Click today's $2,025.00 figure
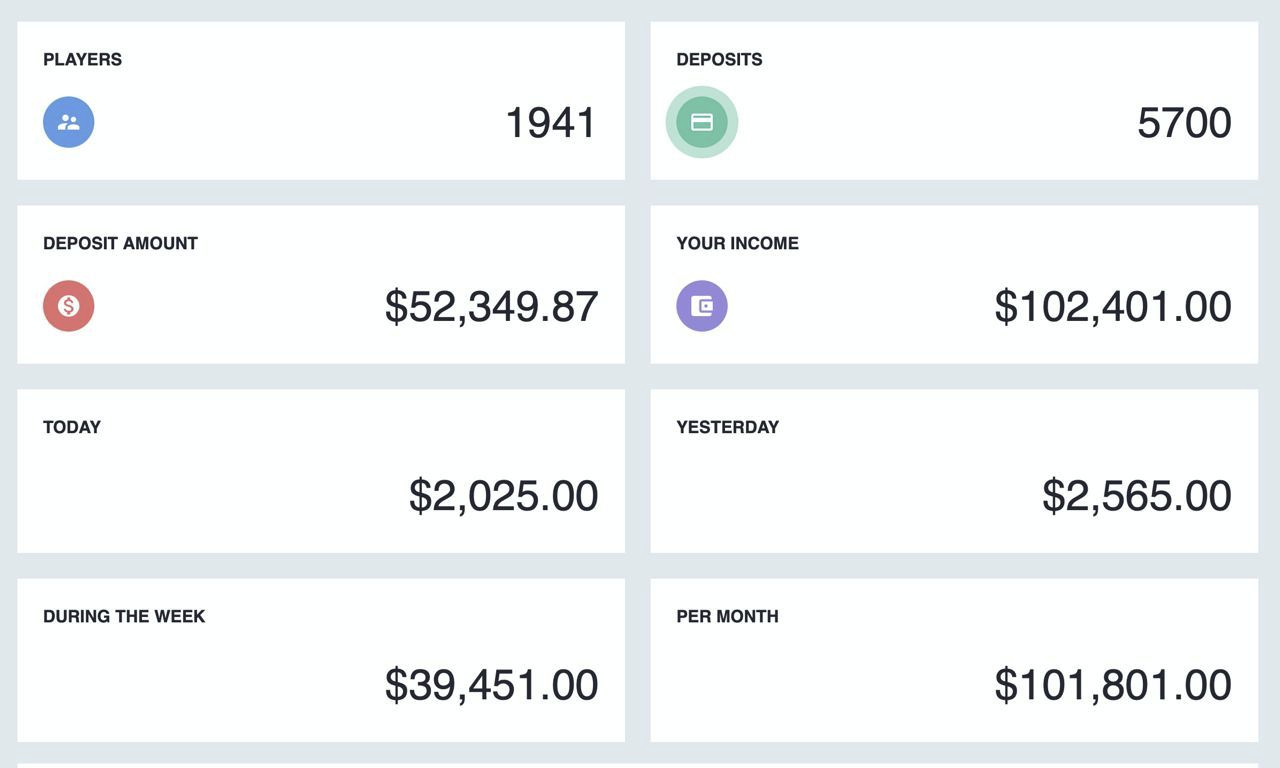This screenshot has height=768, width=1280. [503, 496]
